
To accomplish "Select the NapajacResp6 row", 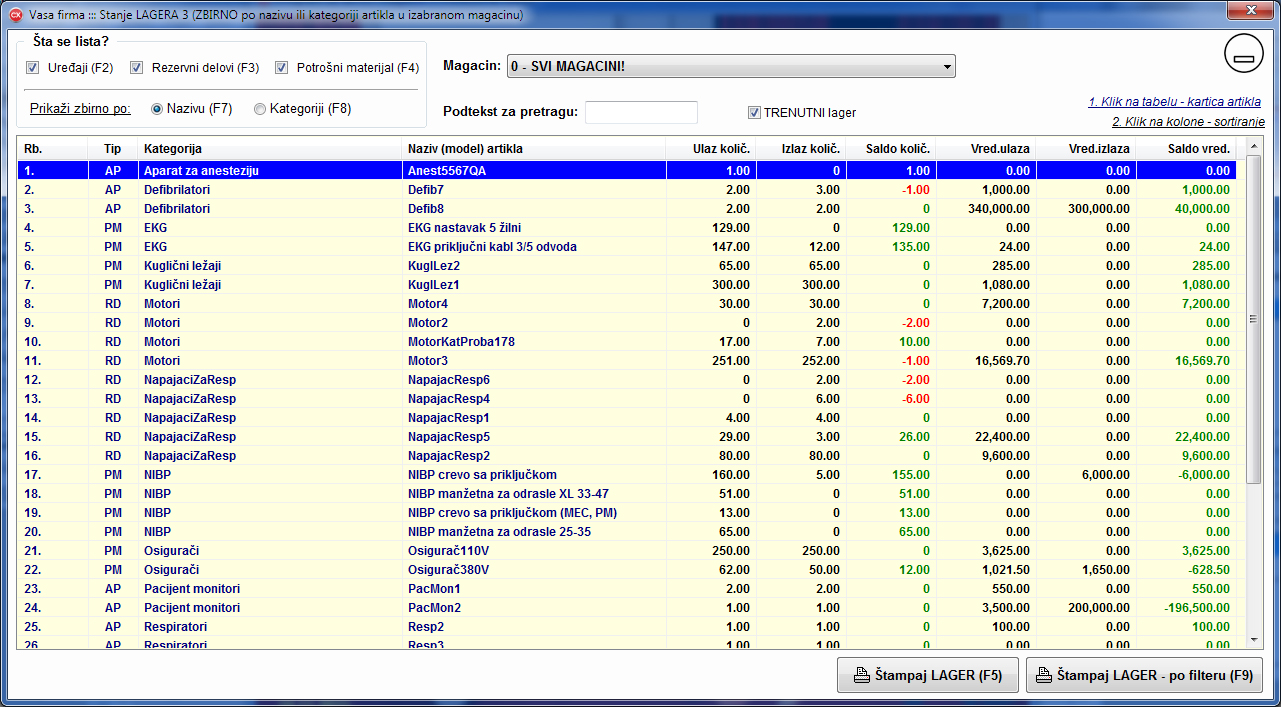I will [627, 380].
